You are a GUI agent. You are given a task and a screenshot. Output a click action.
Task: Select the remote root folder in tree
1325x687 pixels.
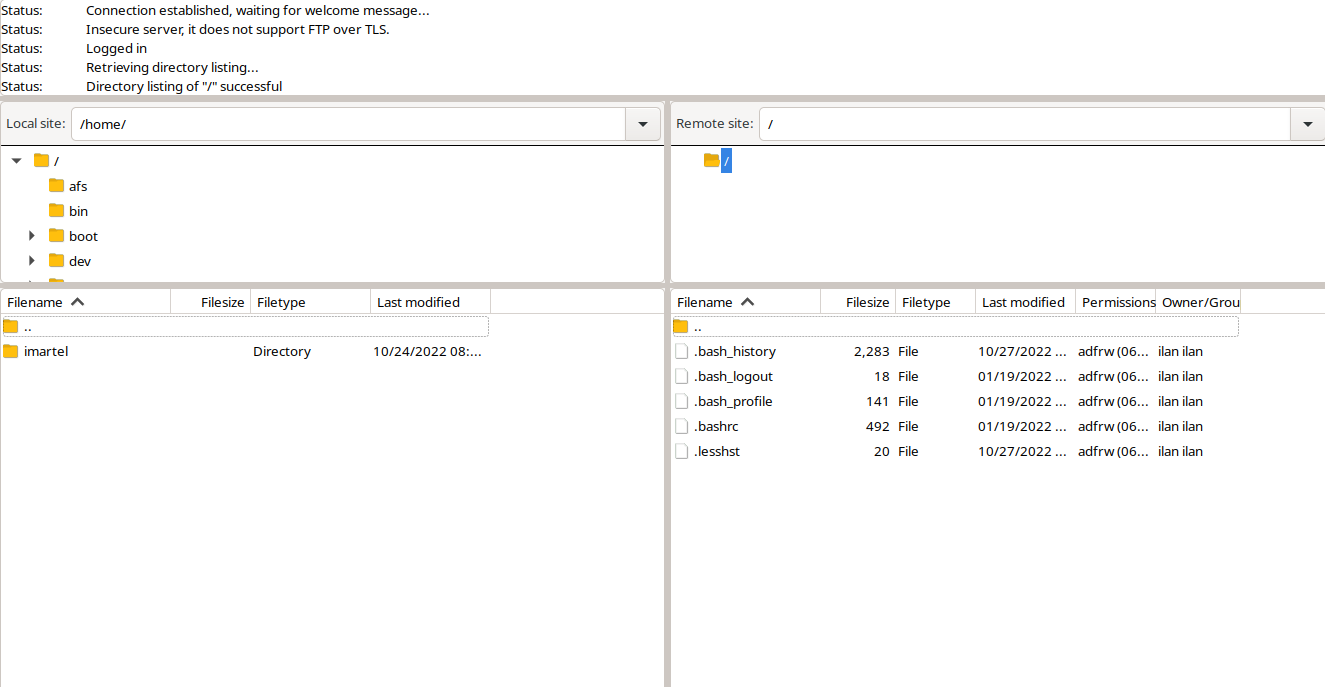click(x=727, y=160)
